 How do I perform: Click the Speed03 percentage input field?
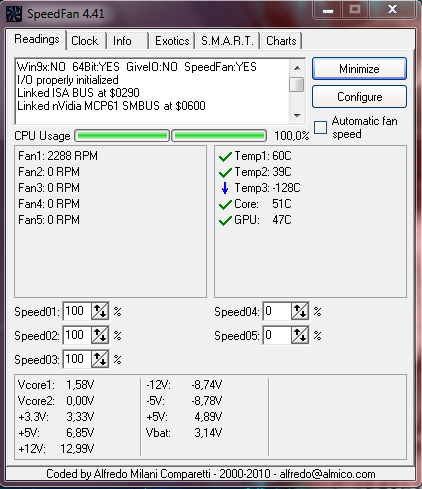click(77, 359)
